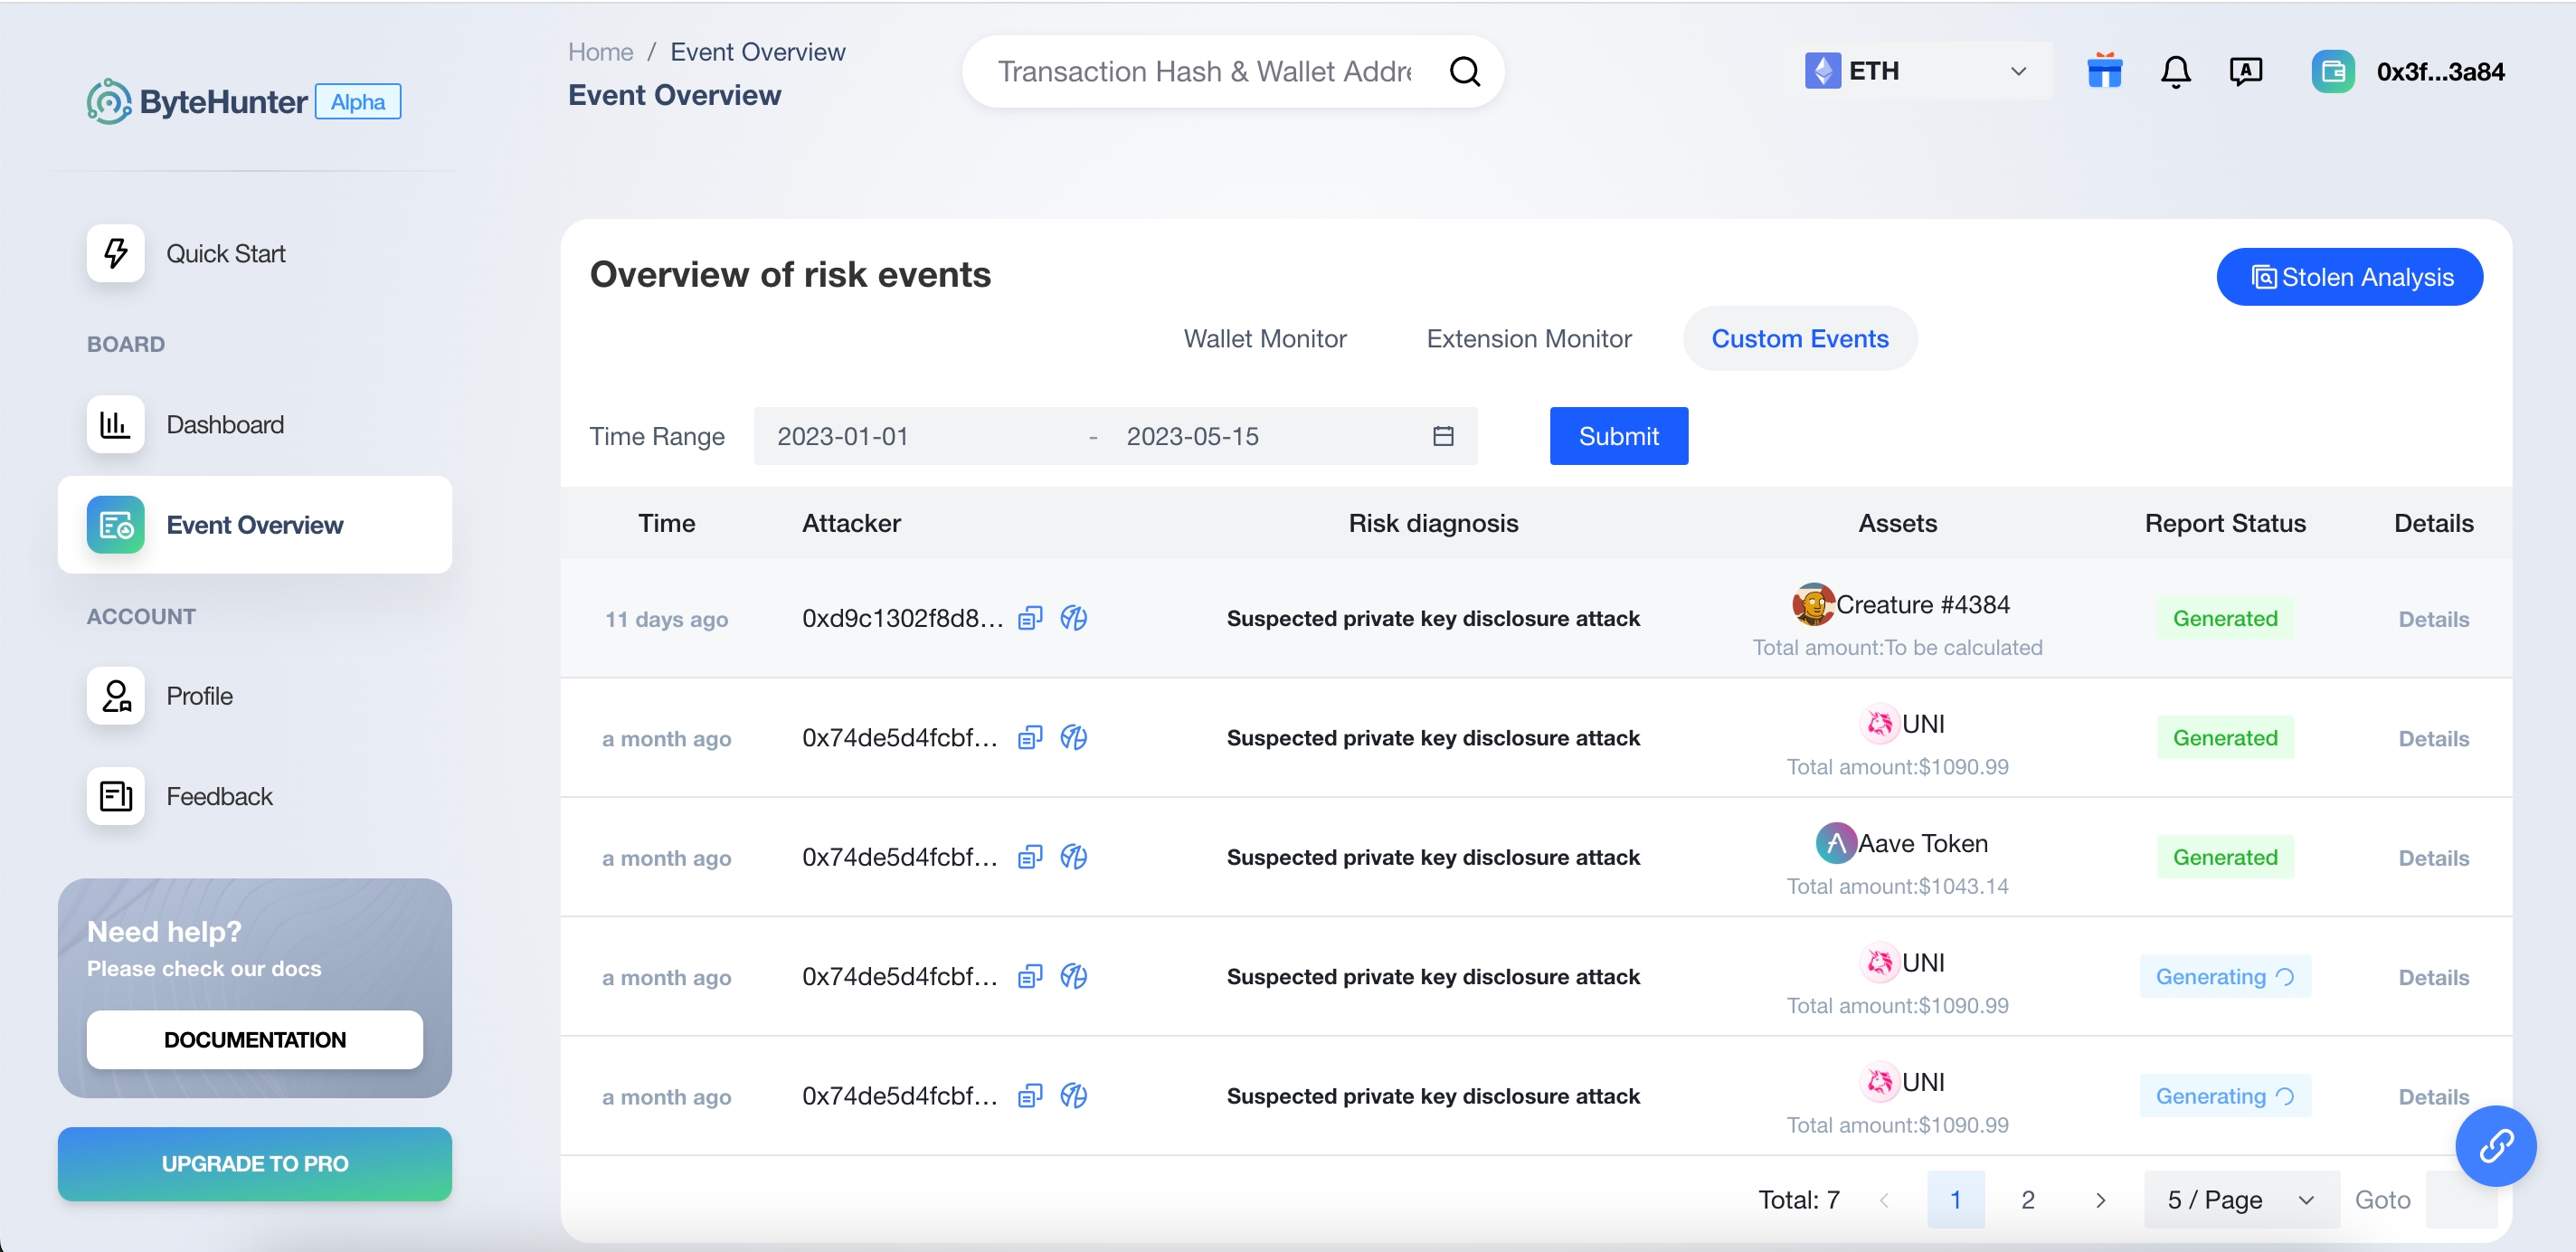Click the Quick Start lightning icon
Screen dimensions: 2576x1252
[115, 253]
